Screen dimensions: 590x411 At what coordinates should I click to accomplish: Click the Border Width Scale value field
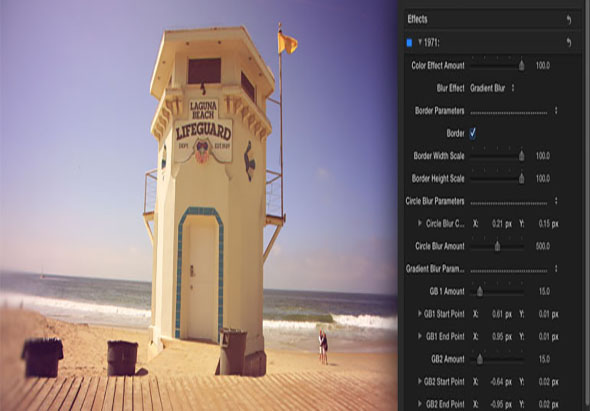[x=543, y=156]
